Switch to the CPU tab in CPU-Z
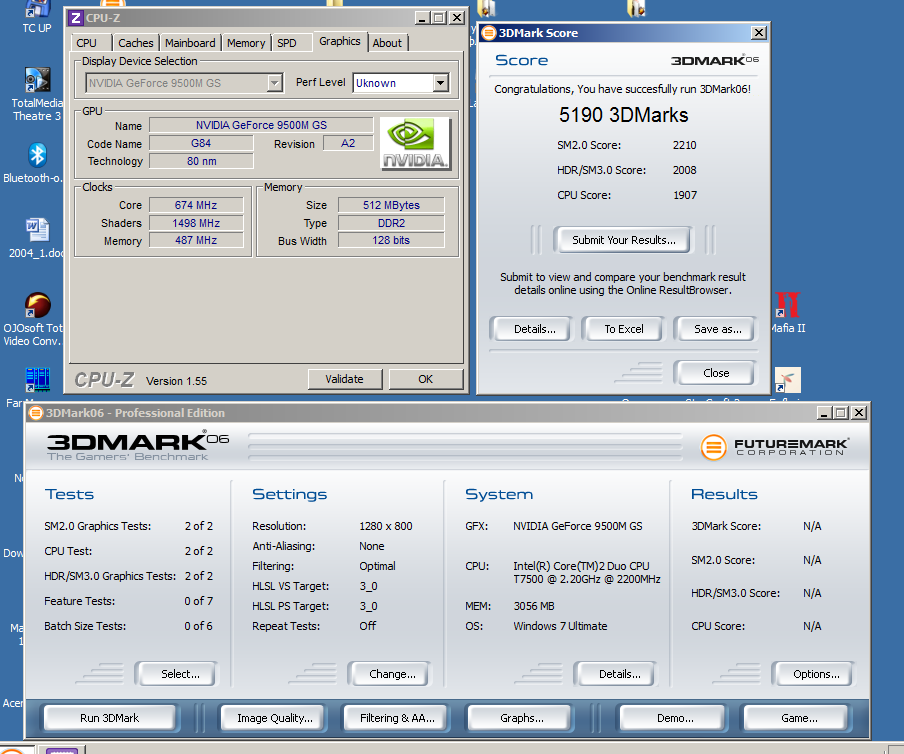The width and height of the screenshot is (904, 754). (86, 43)
